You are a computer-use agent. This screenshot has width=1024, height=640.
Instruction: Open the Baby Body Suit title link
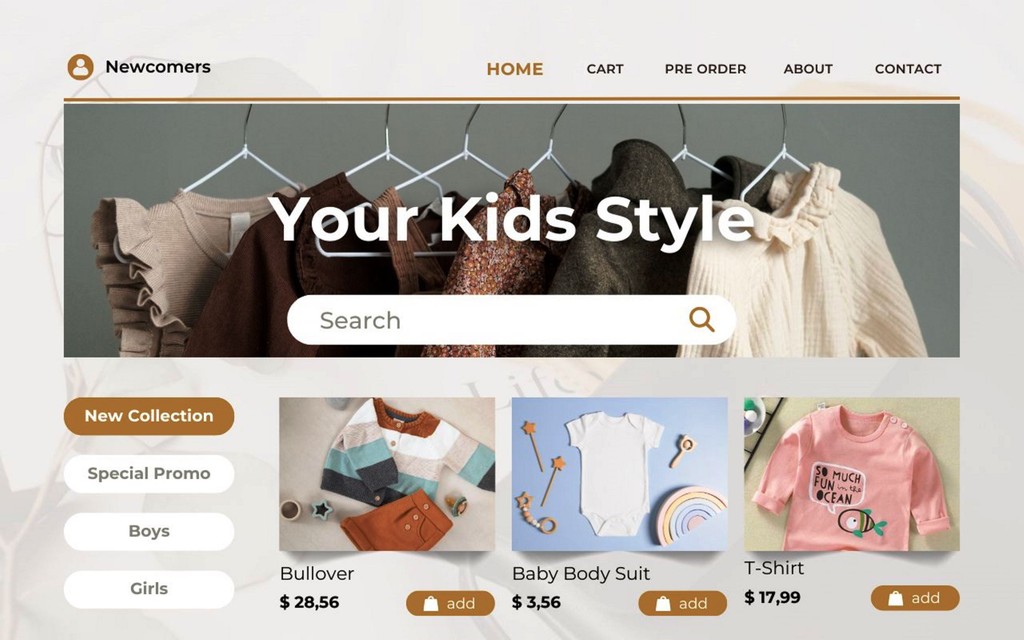coord(581,573)
